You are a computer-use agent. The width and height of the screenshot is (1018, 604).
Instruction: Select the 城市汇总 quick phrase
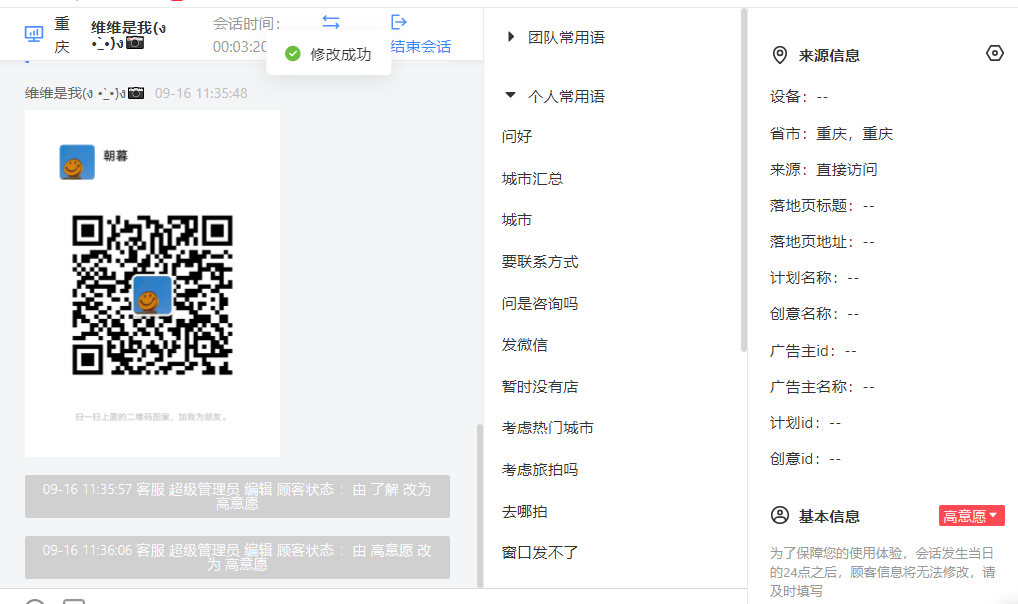click(532, 179)
